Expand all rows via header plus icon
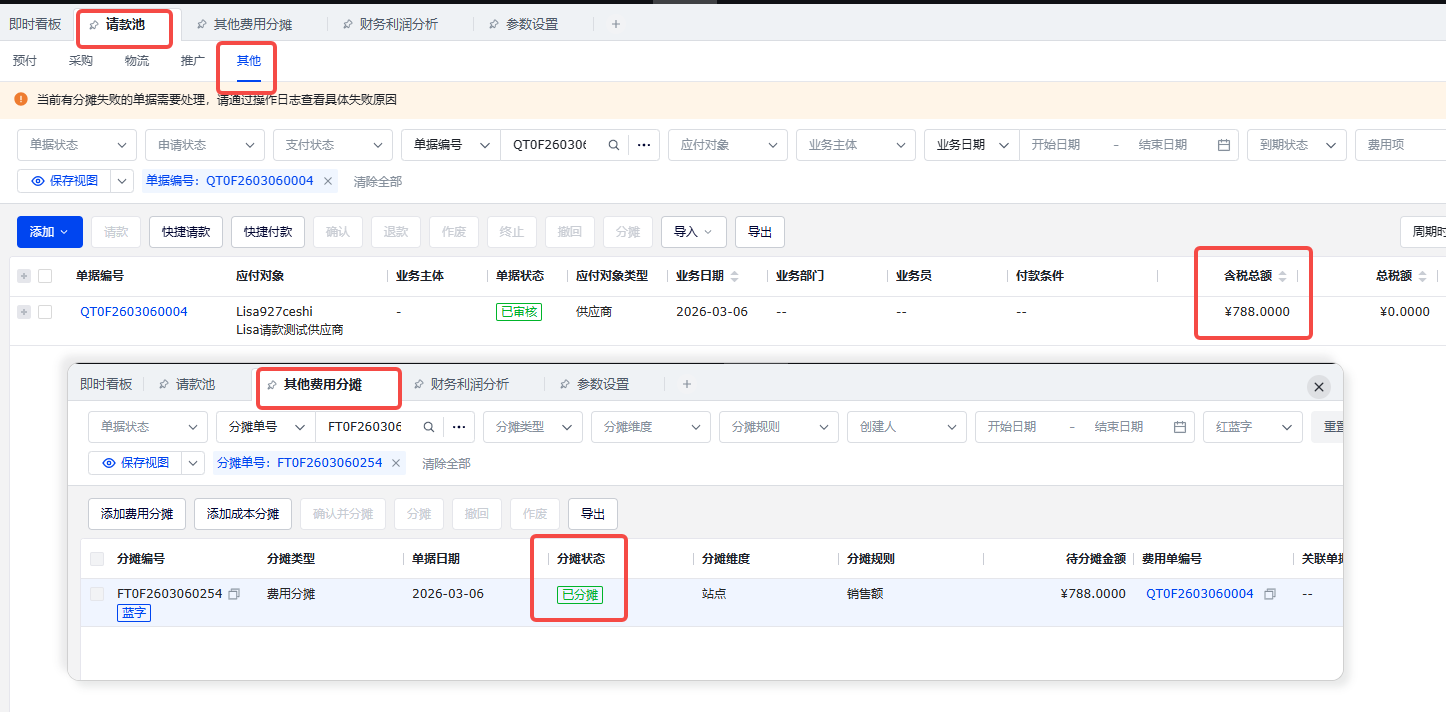This screenshot has width=1446, height=712. (x=24, y=276)
